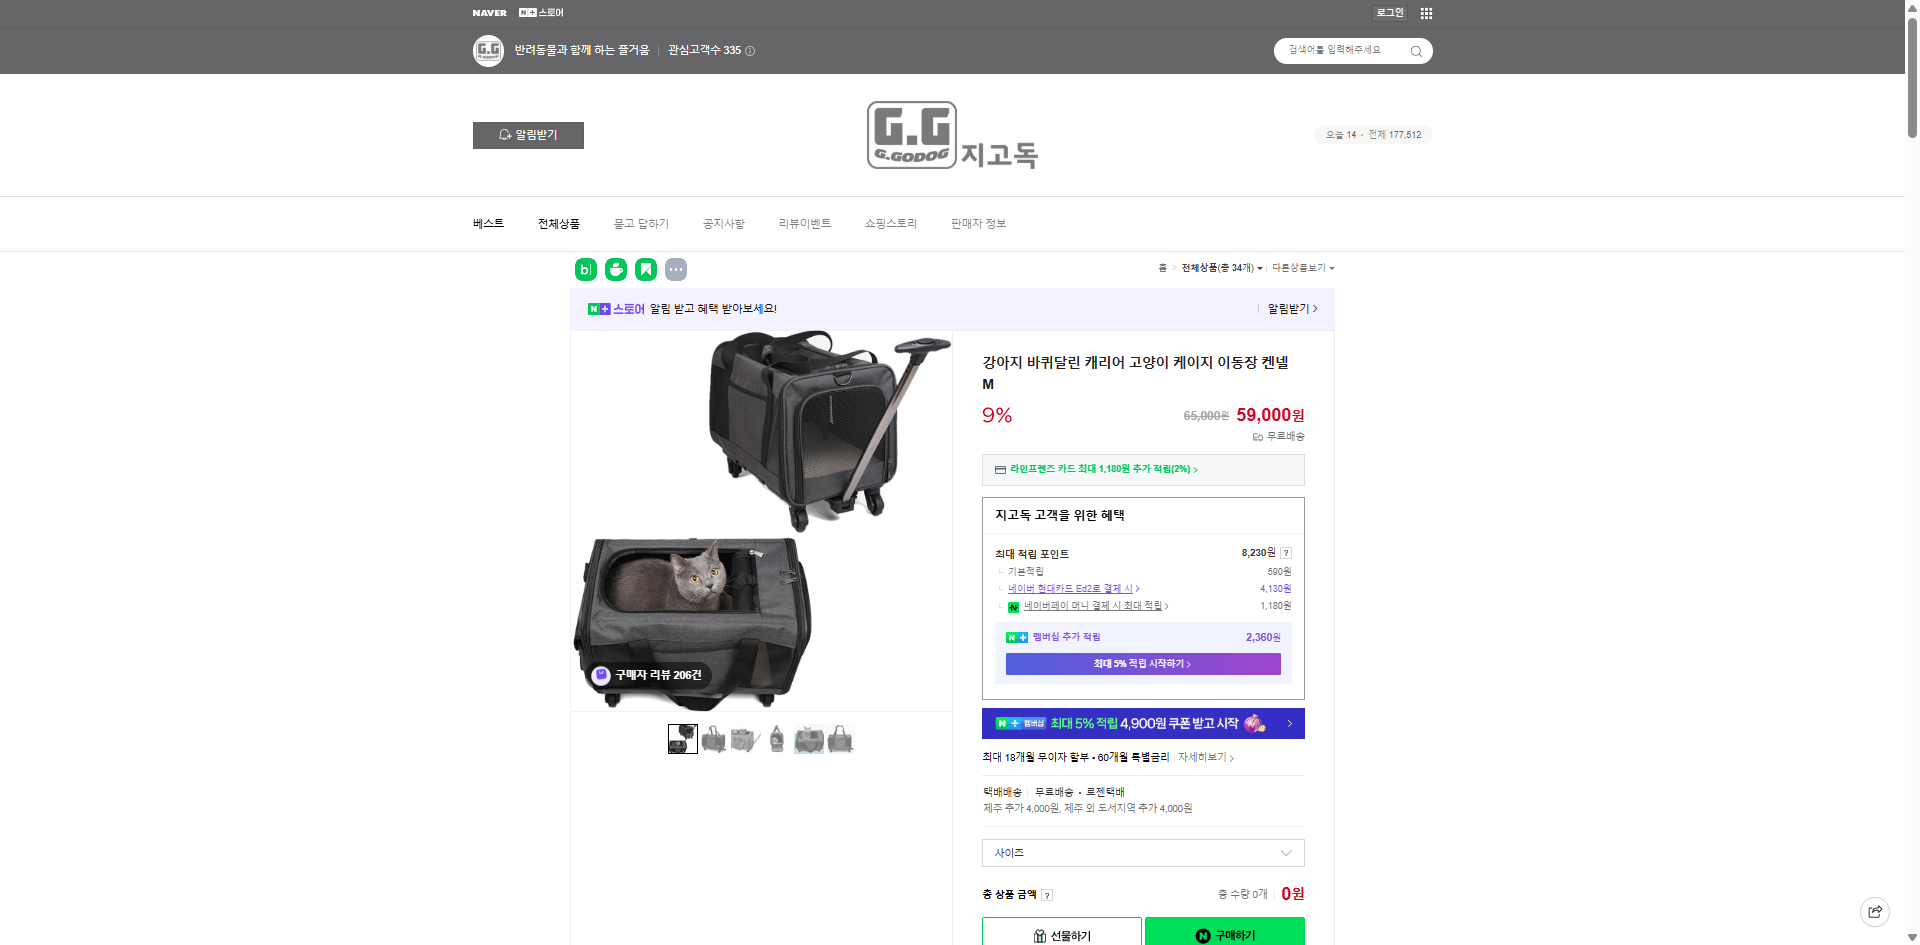
Task: Open the 총 상품 금액 question mark tooltip
Action: 1047,895
